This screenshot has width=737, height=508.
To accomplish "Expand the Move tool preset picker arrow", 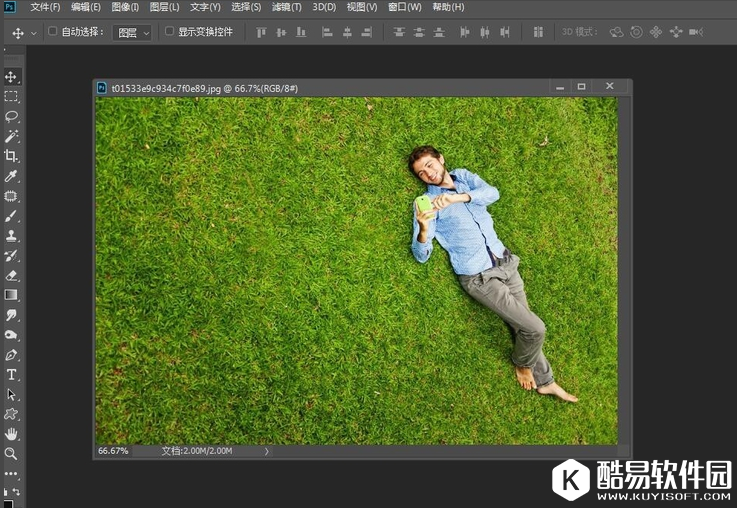I will point(34,33).
